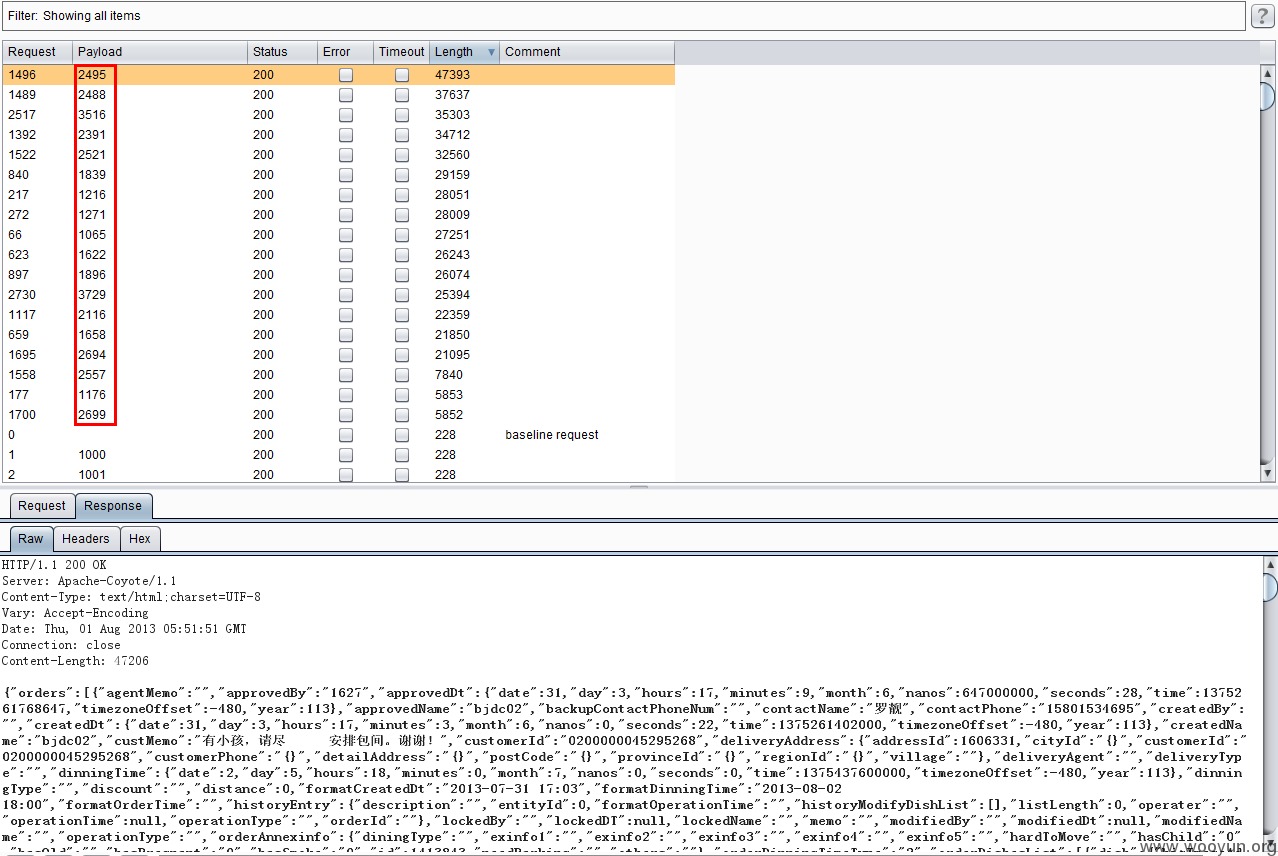
Task: Switch to the Response tab
Action: tap(113, 506)
